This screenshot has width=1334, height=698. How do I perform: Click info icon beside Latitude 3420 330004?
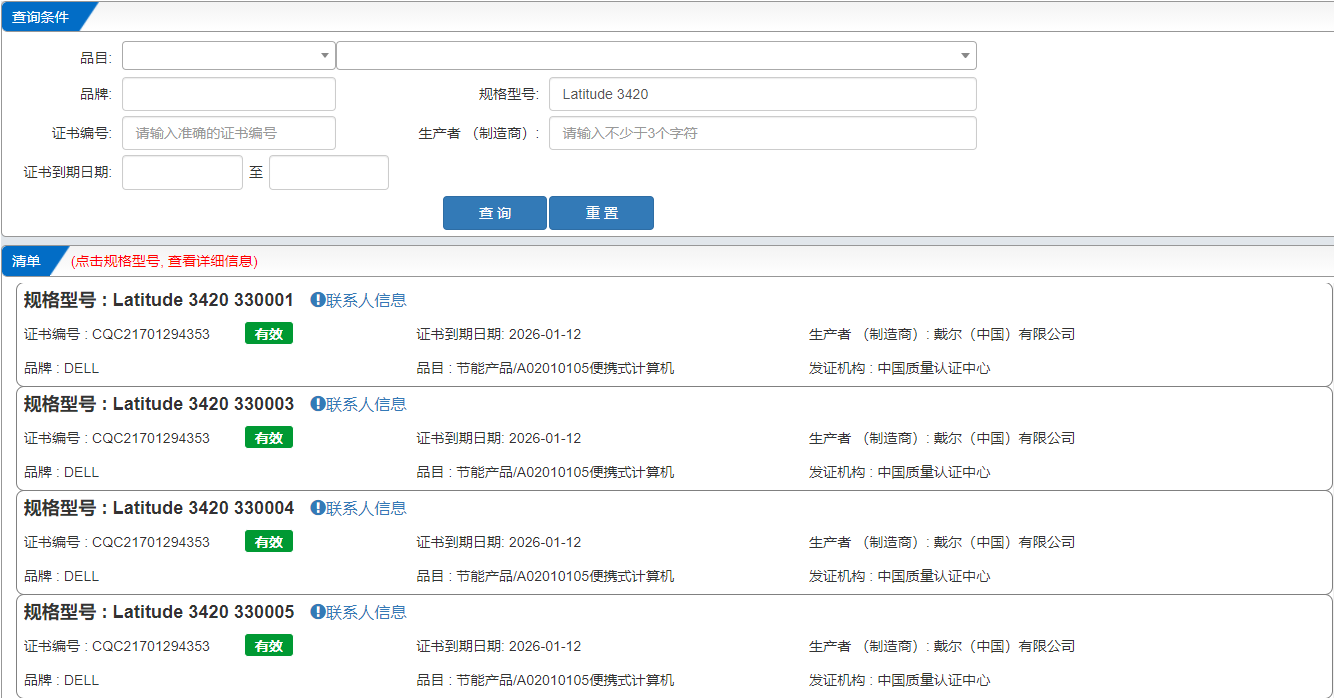click(318, 508)
